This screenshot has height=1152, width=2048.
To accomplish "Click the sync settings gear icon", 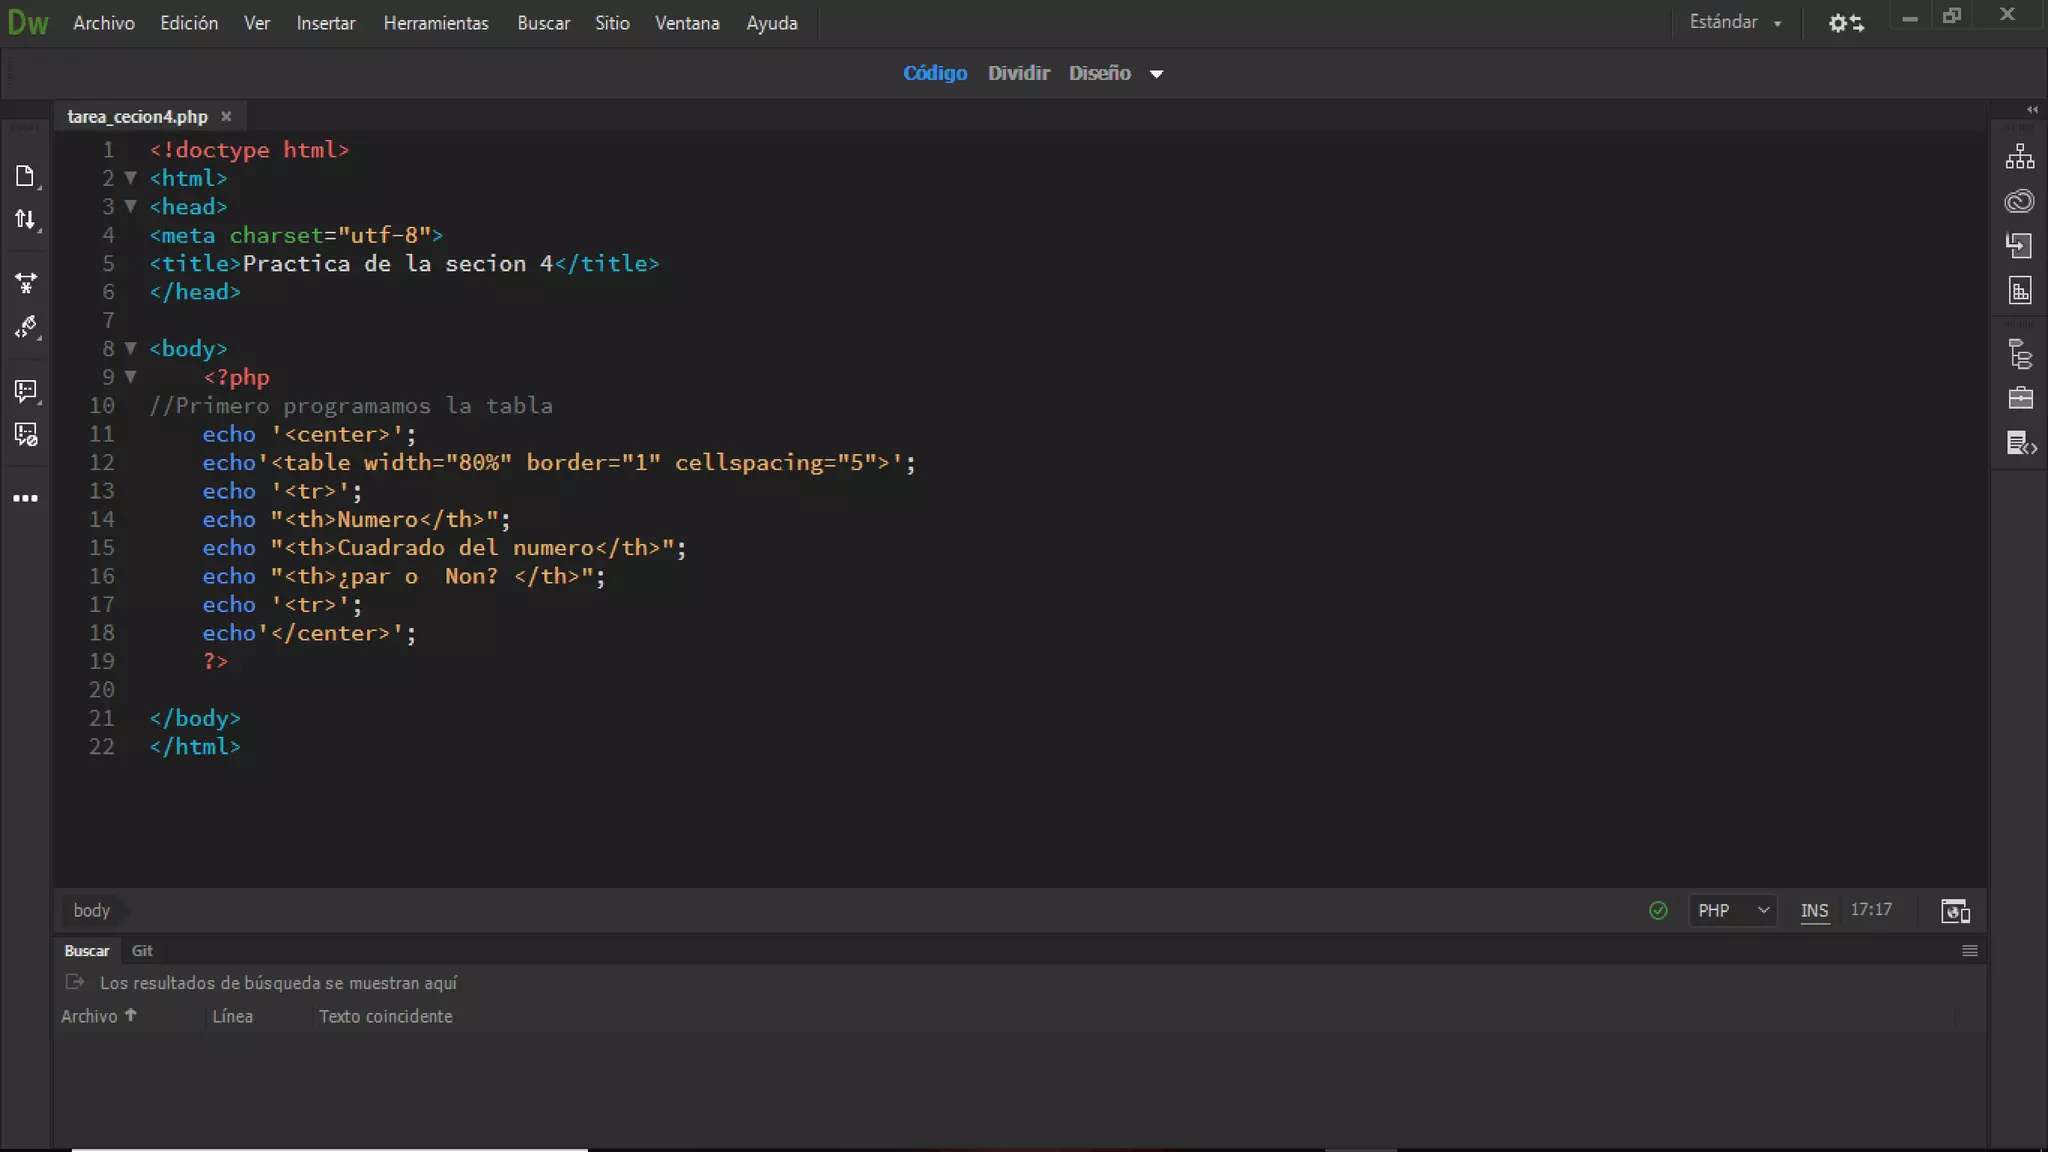I will [1845, 22].
